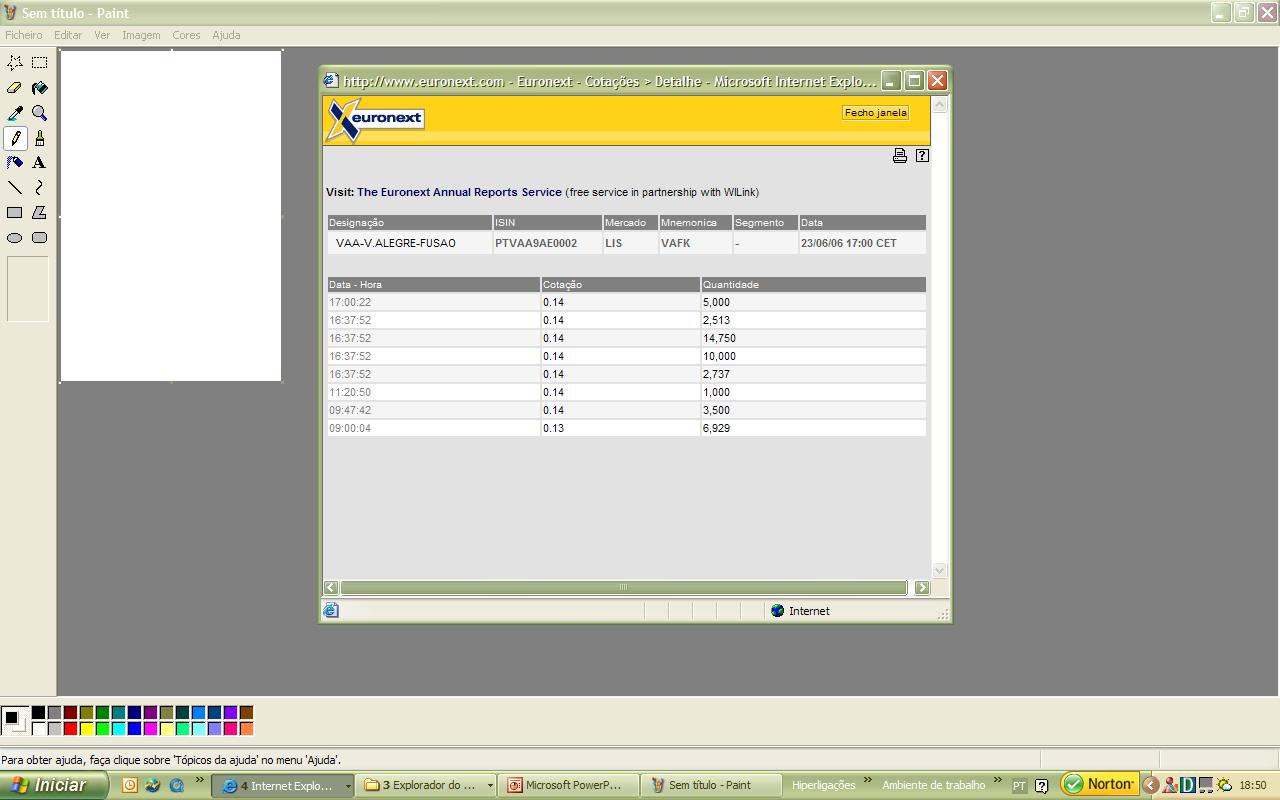Screen dimensions: 1280x800
Task: Pick the red color swatch in palette
Action: [70, 728]
